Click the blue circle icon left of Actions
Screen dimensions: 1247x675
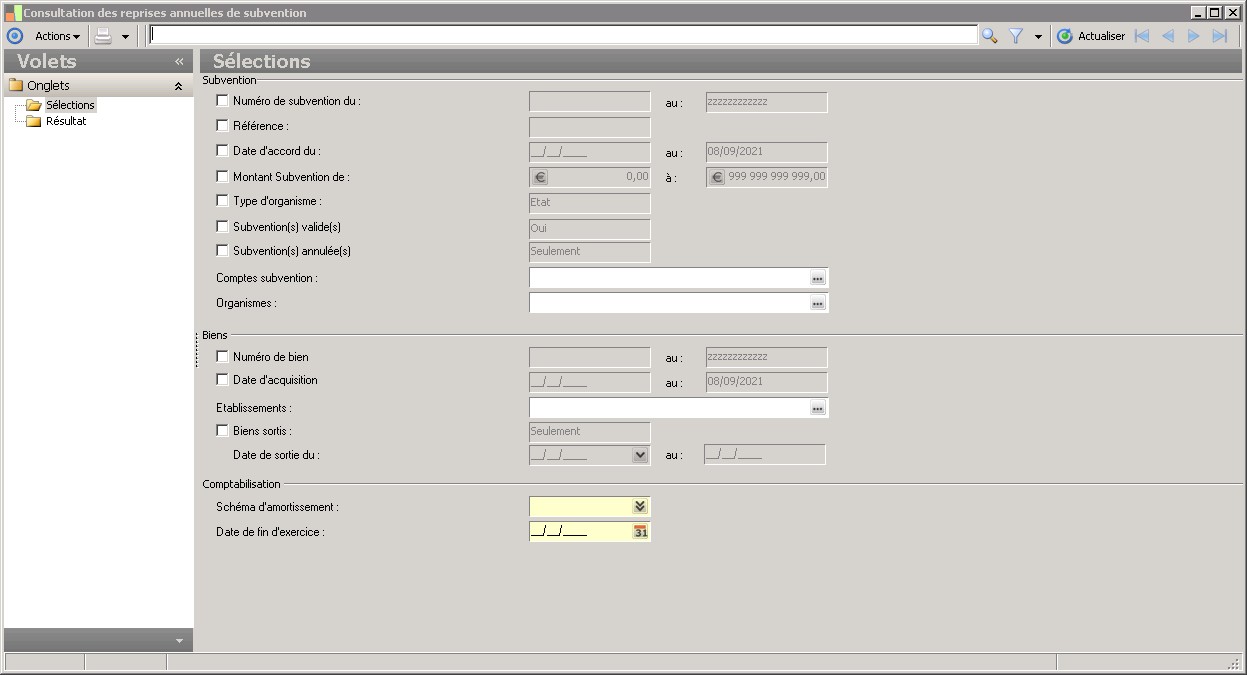point(14,36)
